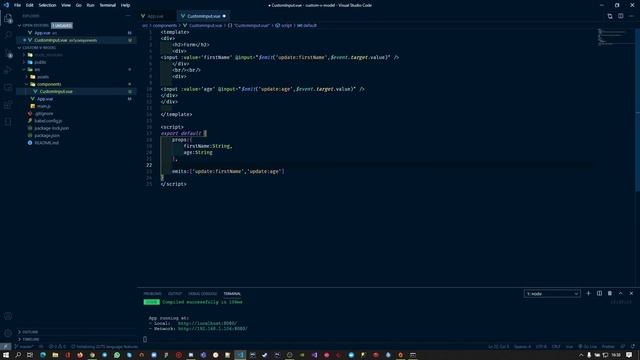Open editor More Actions ellipsis
The width and height of the screenshot is (640, 360).
[x=631, y=16]
